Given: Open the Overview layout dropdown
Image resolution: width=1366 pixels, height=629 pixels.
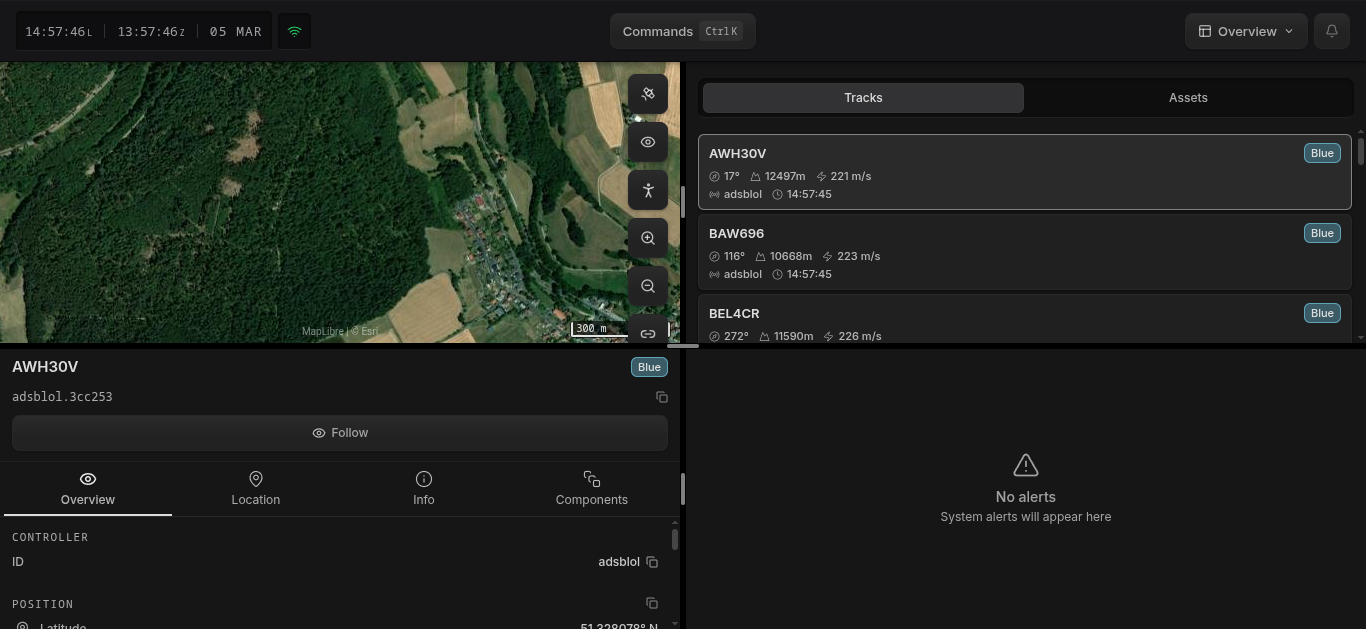Looking at the screenshot, I should (x=1245, y=31).
